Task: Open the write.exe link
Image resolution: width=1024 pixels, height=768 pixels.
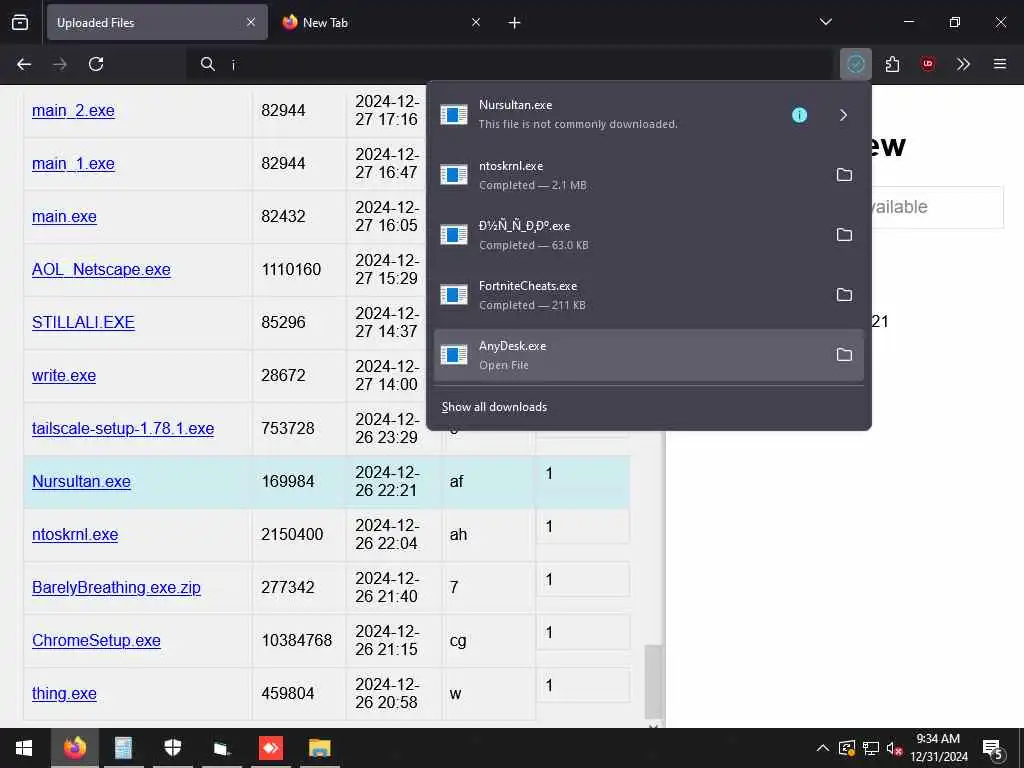Action: pyautogui.click(x=64, y=376)
